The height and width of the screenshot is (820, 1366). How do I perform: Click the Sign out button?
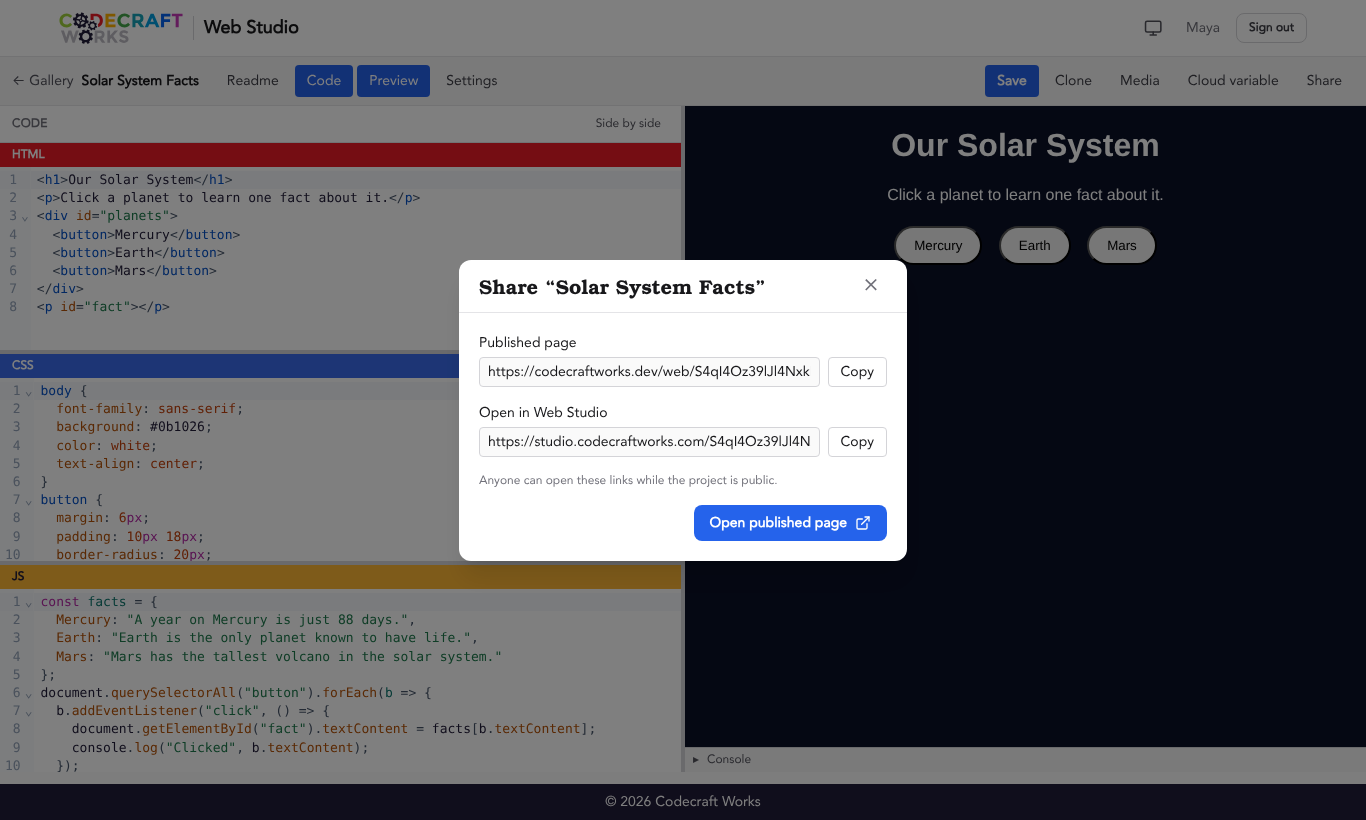(1271, 28)
